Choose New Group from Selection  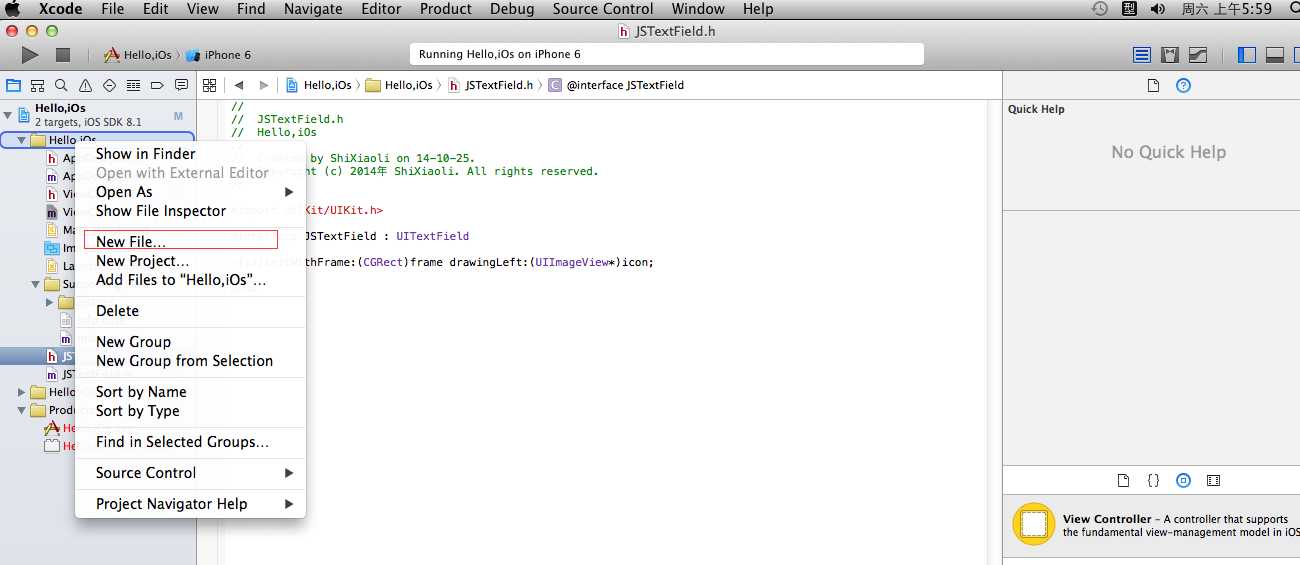pyautogui.click(x=190, y=361)
